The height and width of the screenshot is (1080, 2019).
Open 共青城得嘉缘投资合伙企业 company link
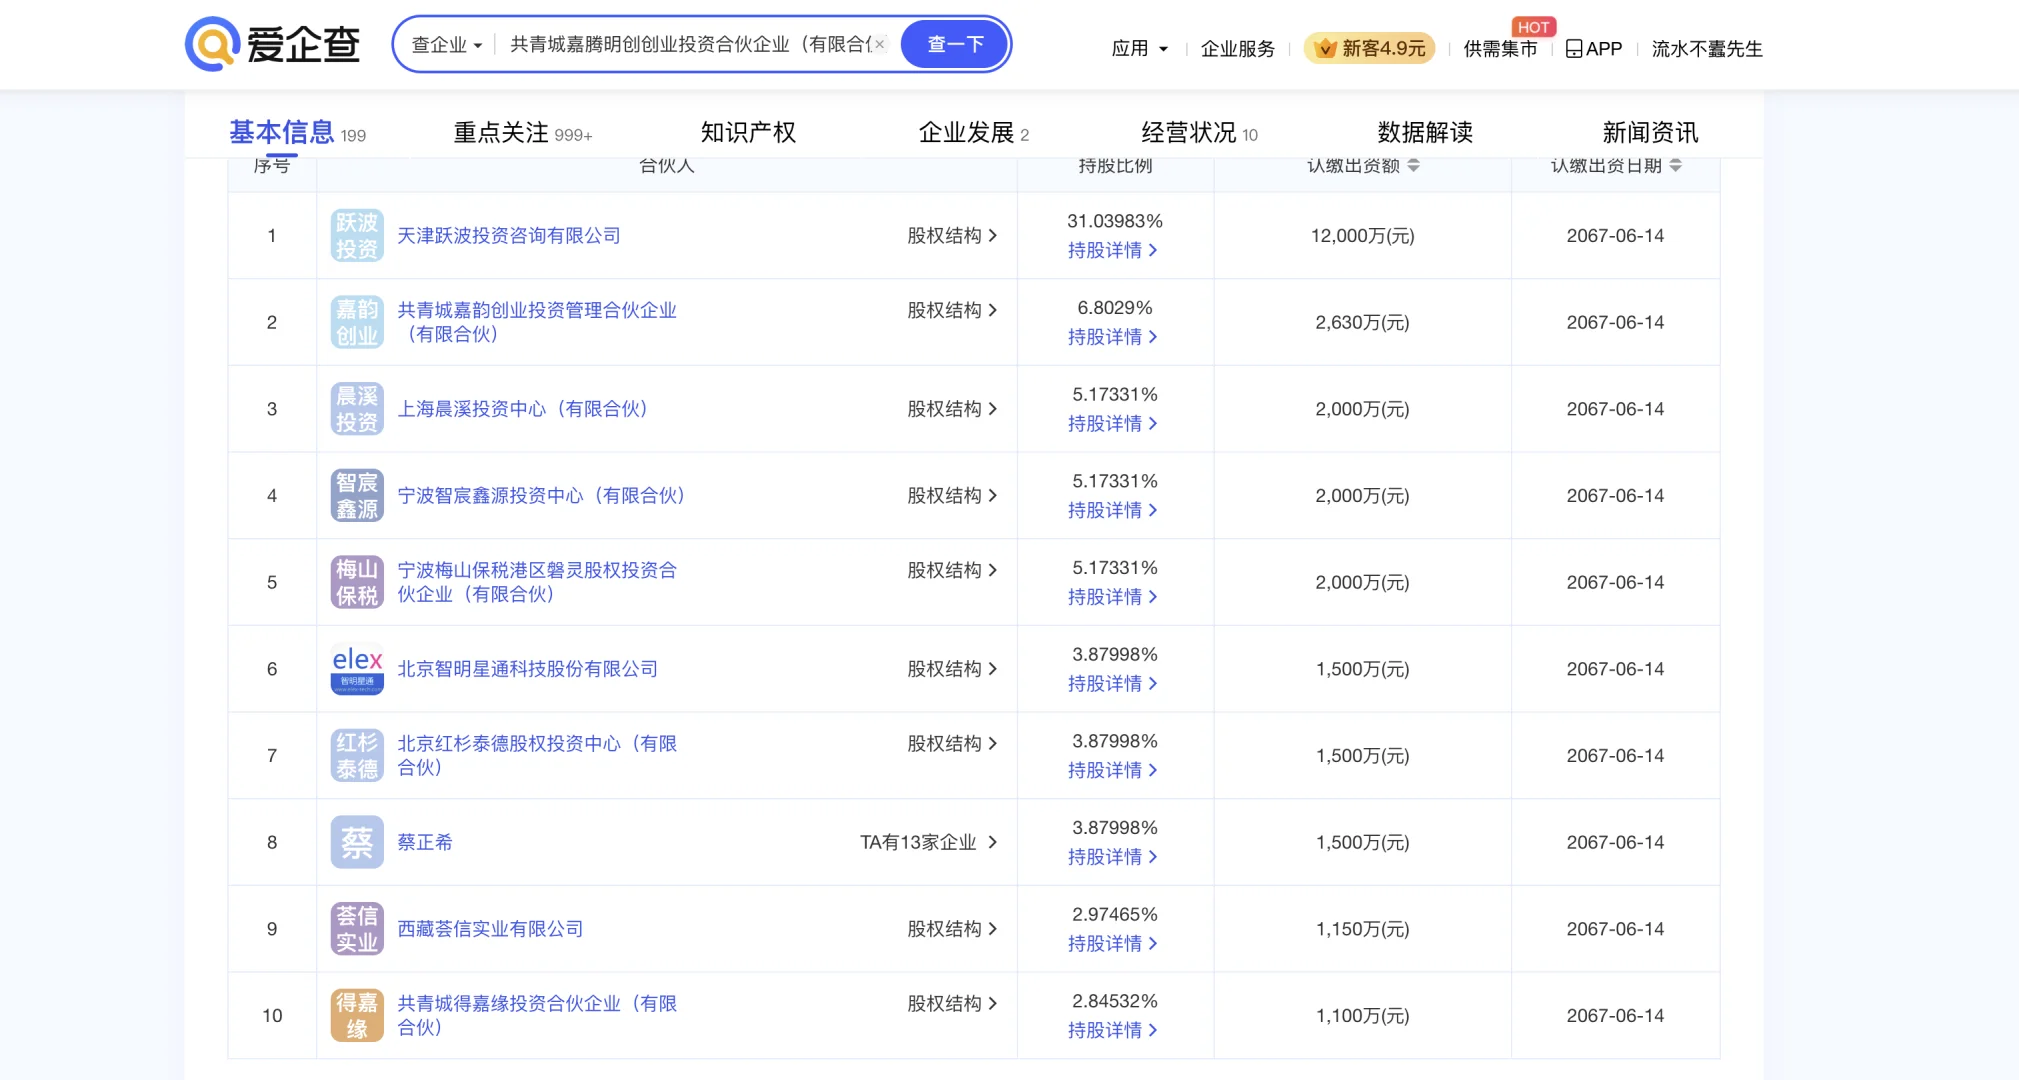pos(537,1016)
